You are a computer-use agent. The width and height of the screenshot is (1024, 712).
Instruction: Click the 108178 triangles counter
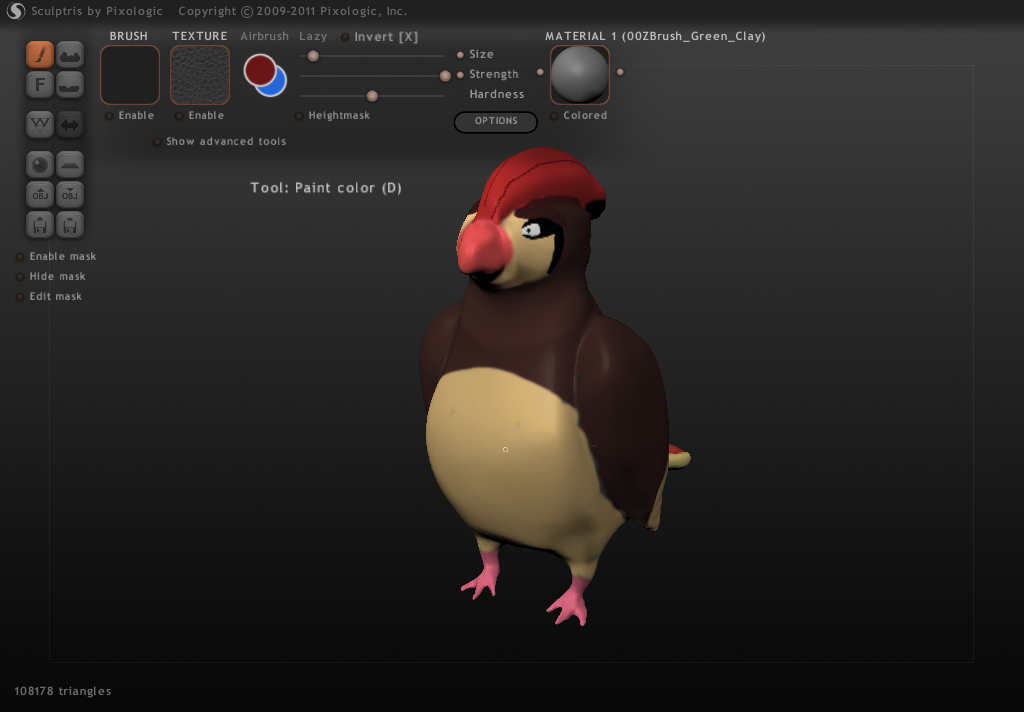coord(63,691)
